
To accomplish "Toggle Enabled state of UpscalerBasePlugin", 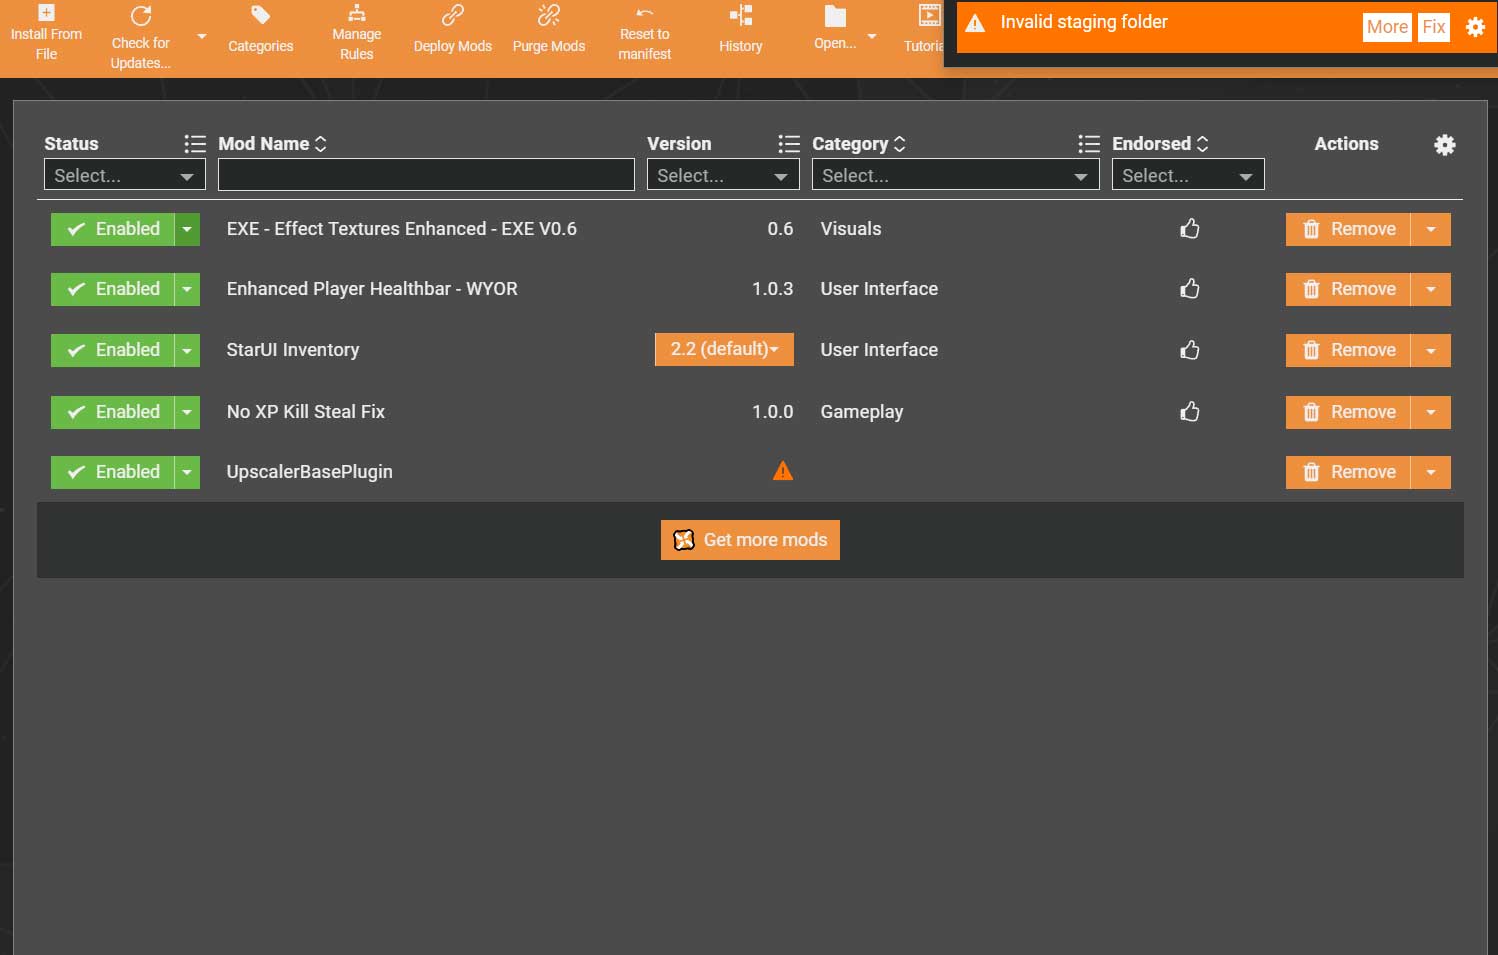I will click(x=113, y=472).
